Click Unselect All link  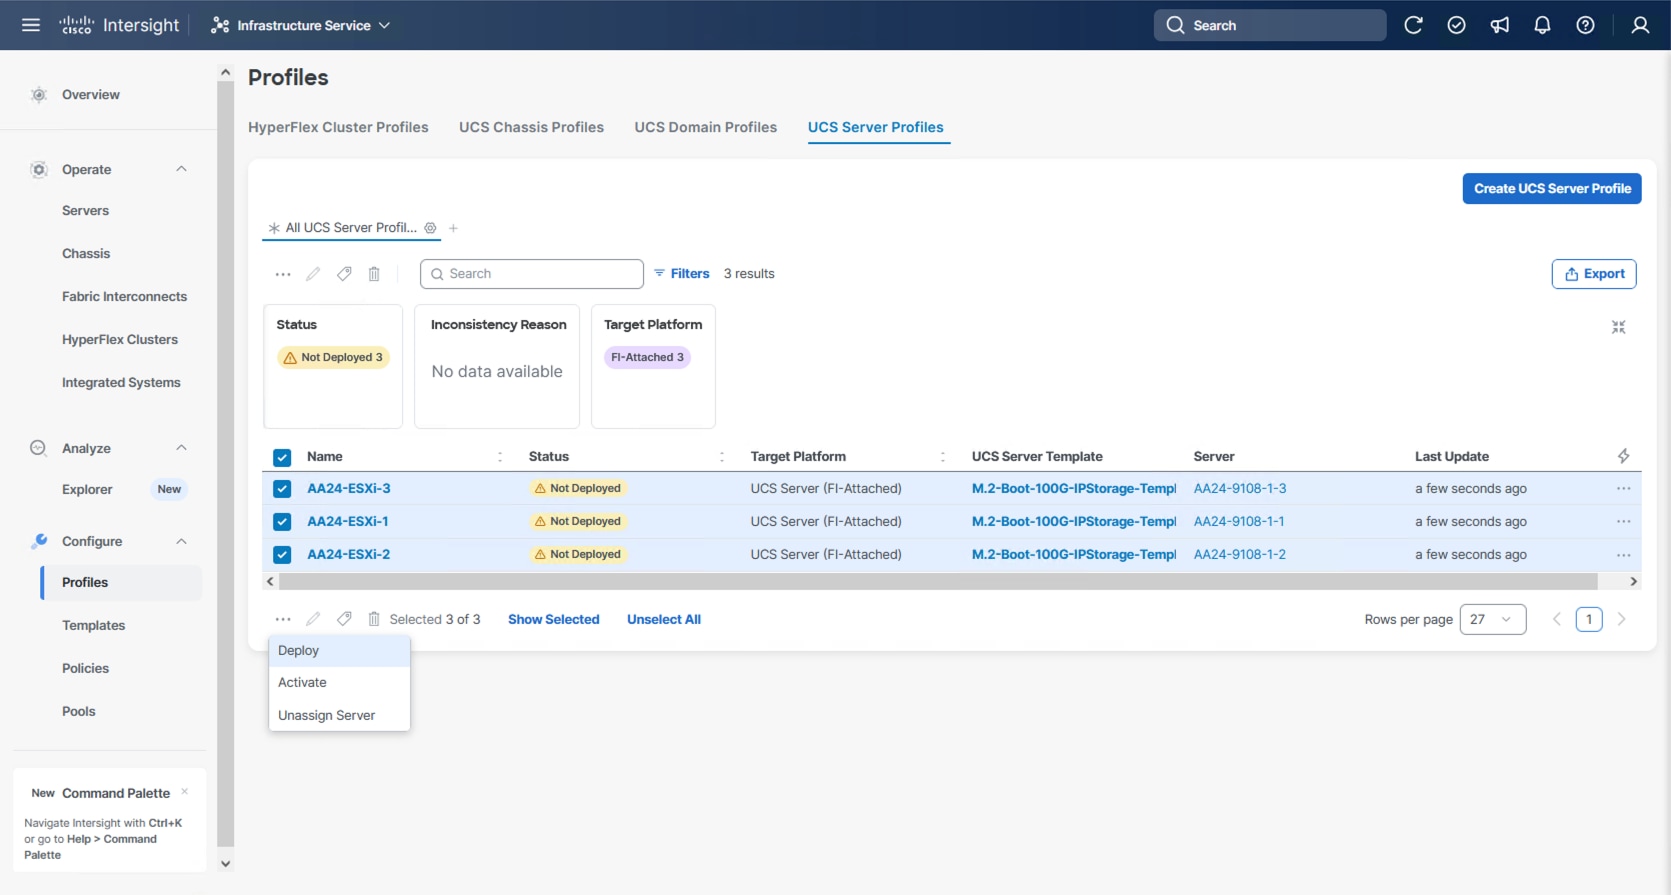pyautogui.click(x=664, y=619)
